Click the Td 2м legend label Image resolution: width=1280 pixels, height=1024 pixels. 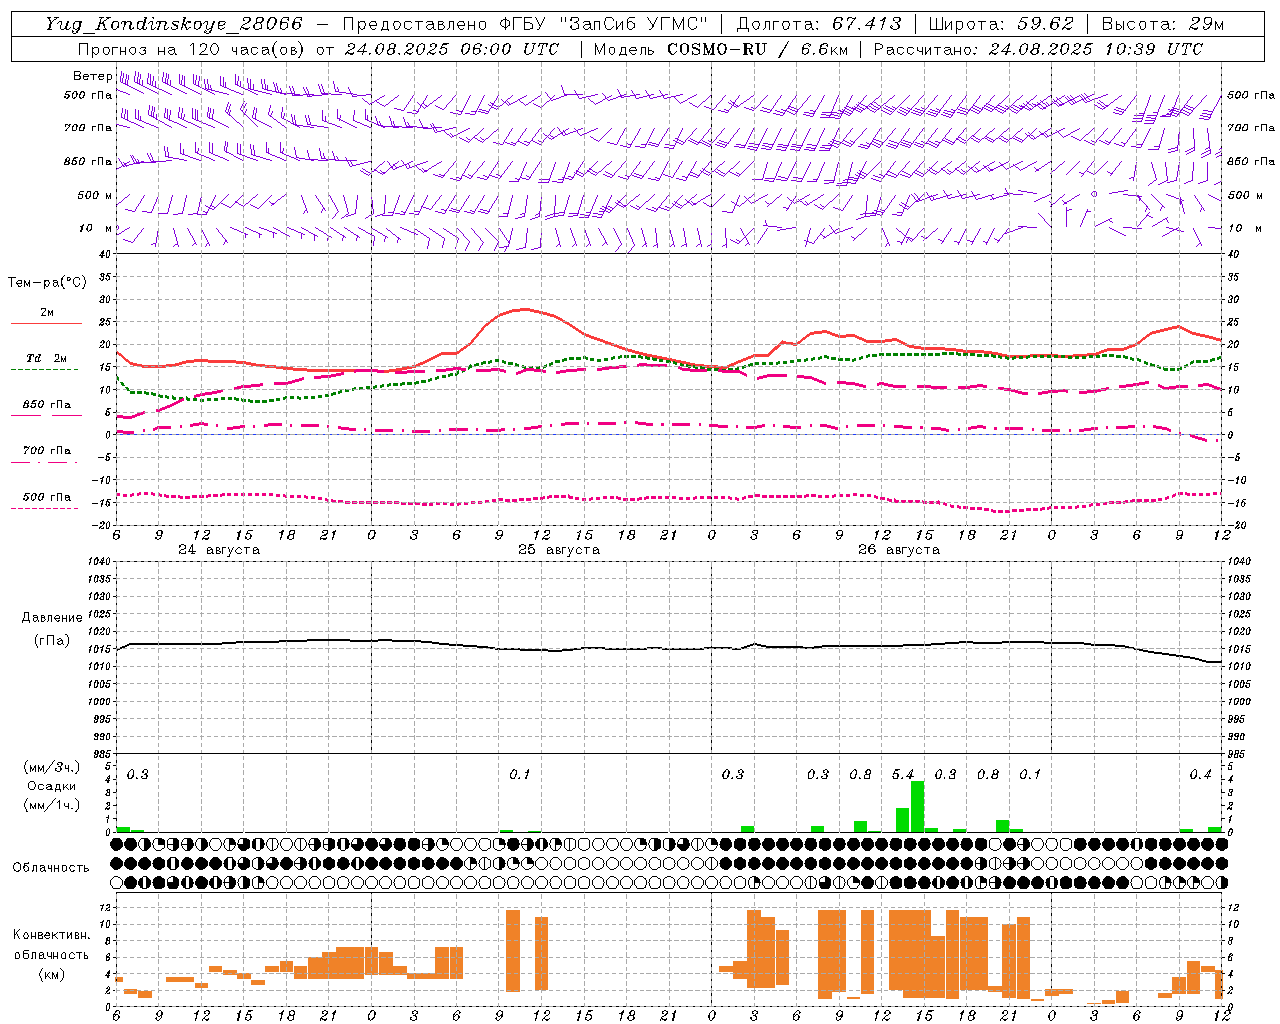point(47,358)
